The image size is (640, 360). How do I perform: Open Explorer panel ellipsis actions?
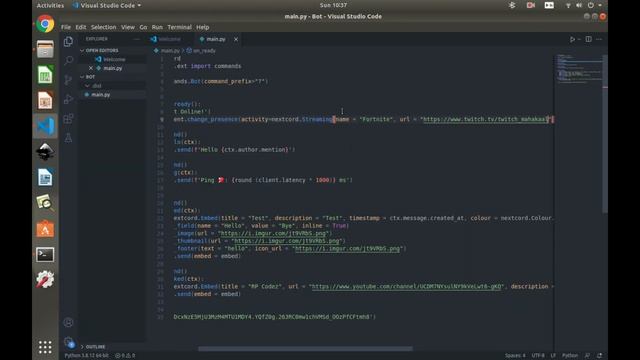[136, 39]
